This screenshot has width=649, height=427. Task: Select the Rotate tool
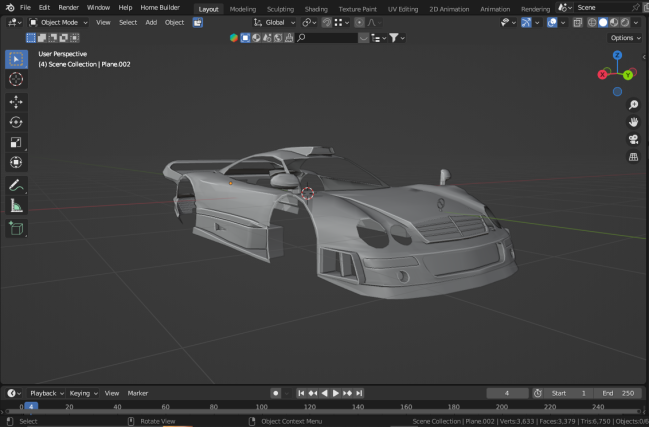[x=16, y=122]
